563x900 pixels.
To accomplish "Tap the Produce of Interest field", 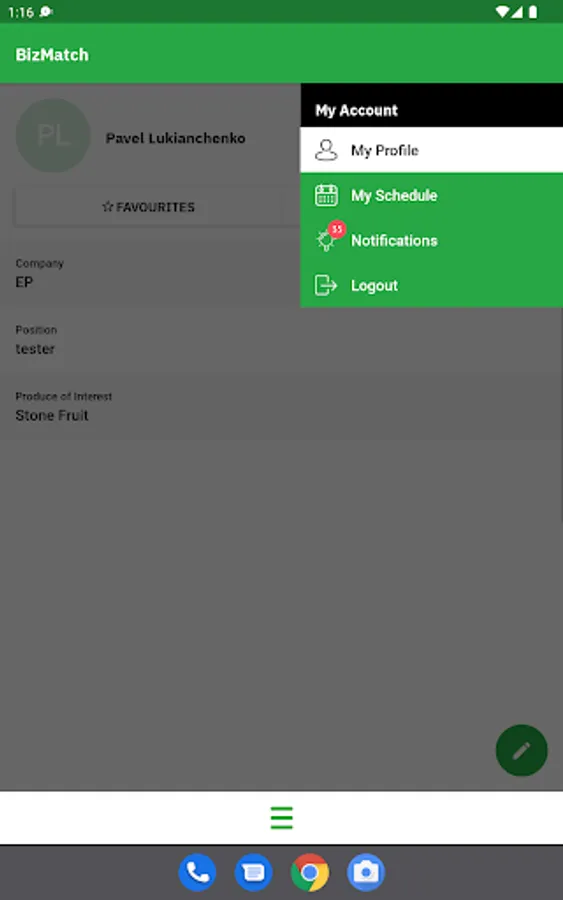I will 281,406.
